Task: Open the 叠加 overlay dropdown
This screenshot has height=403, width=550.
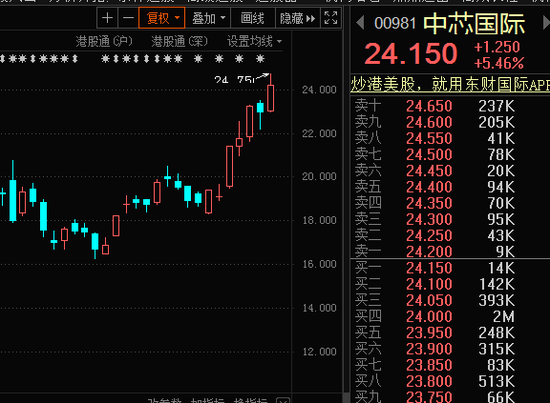Action: tap(208, 18)
